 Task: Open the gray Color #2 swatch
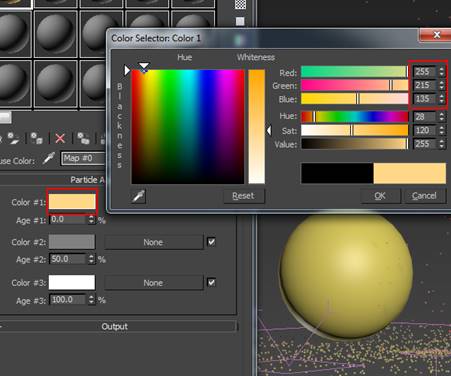point(72,242)
